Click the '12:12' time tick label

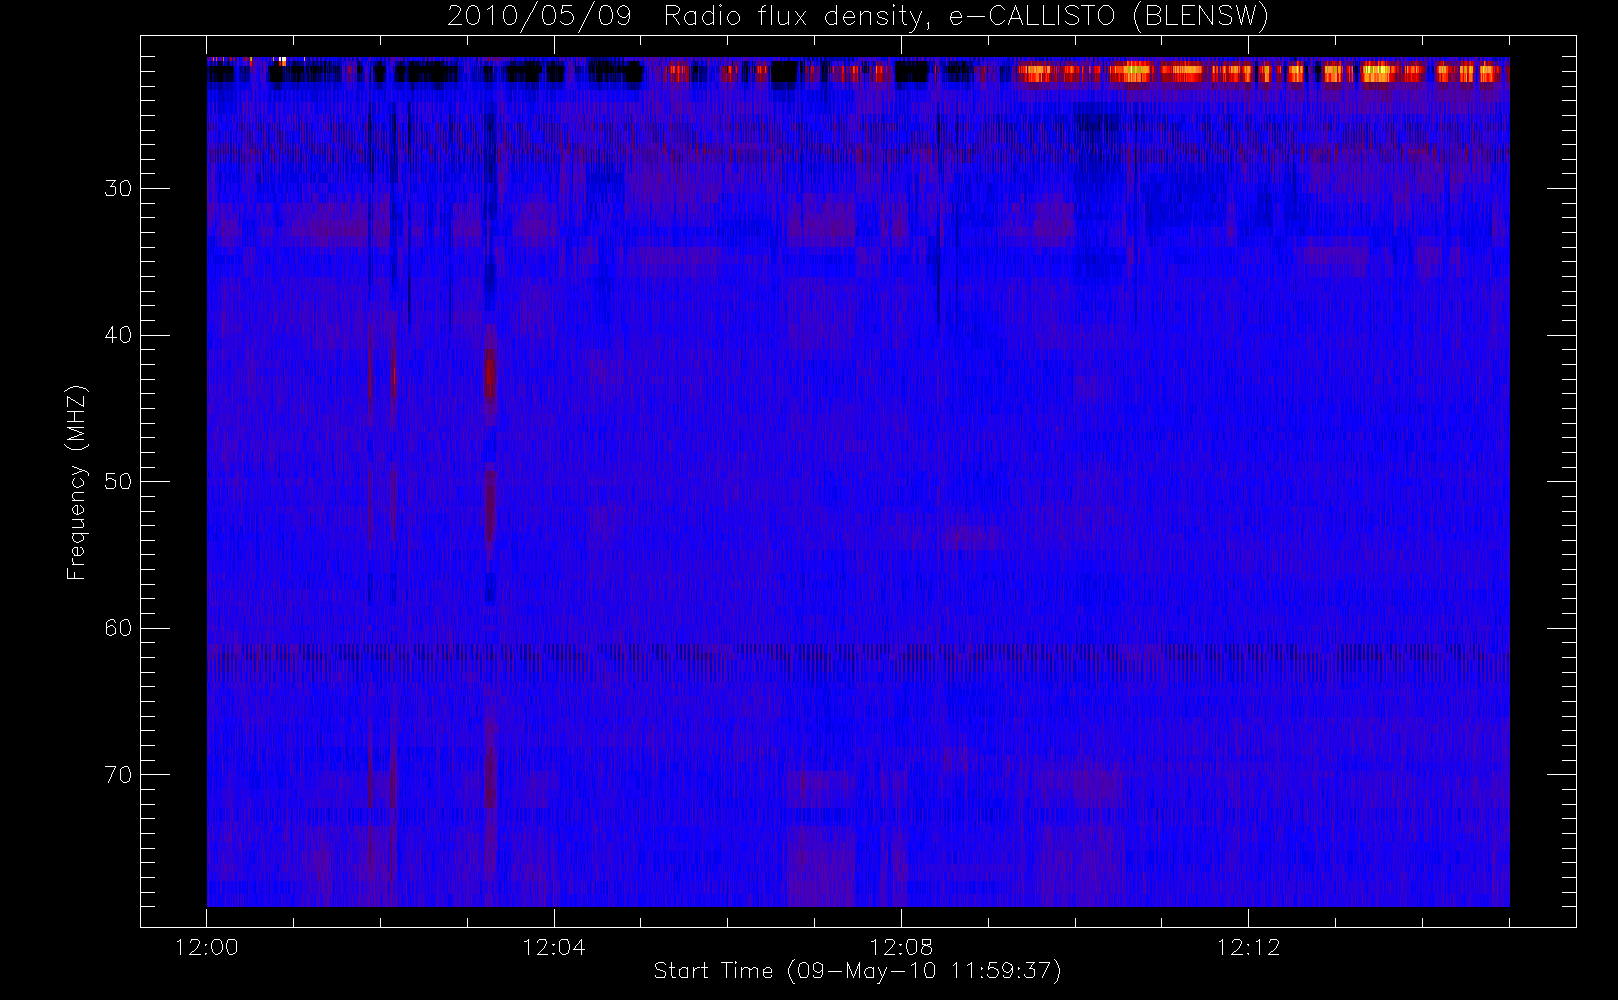pyautogui.click(x=1248, y=947)
